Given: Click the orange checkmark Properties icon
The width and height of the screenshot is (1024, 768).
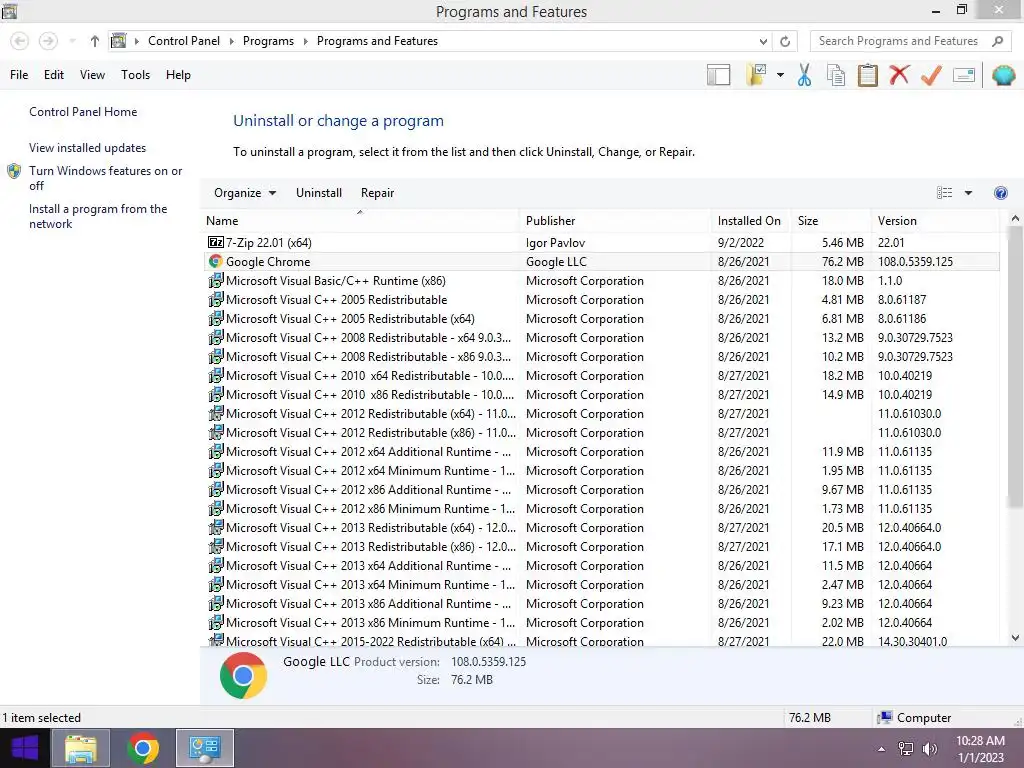Looking at the screenshot, I should 931,75.
